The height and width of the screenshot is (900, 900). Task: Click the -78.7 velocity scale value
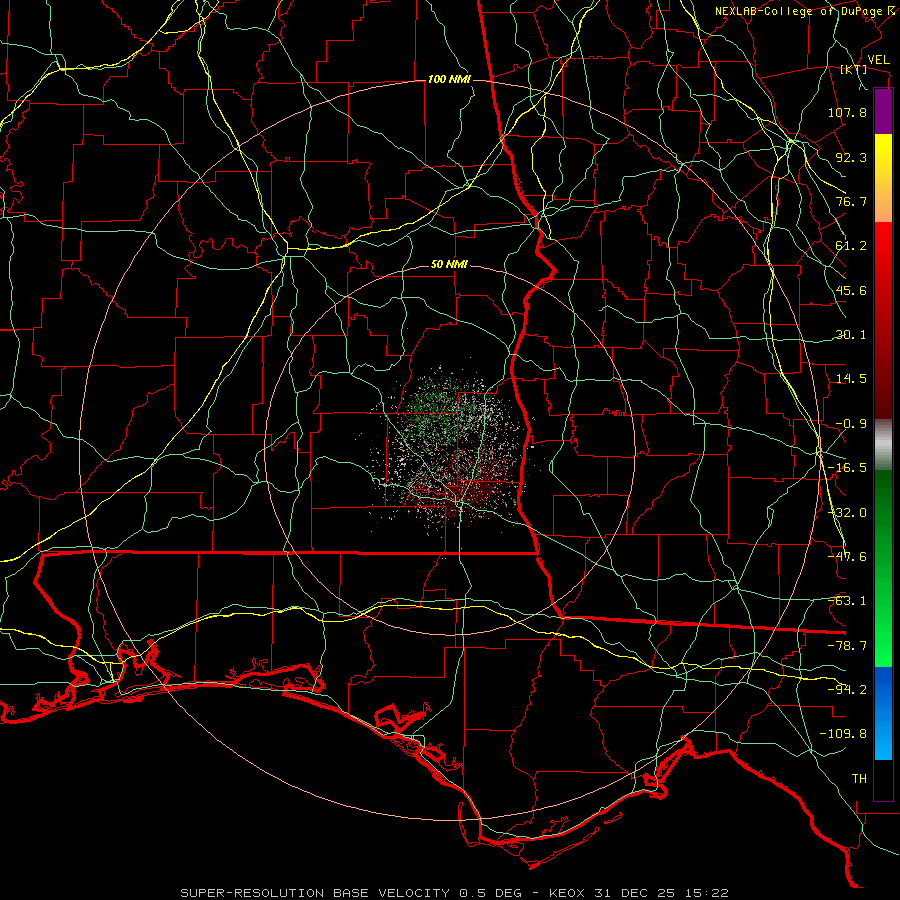pos(847,646)
